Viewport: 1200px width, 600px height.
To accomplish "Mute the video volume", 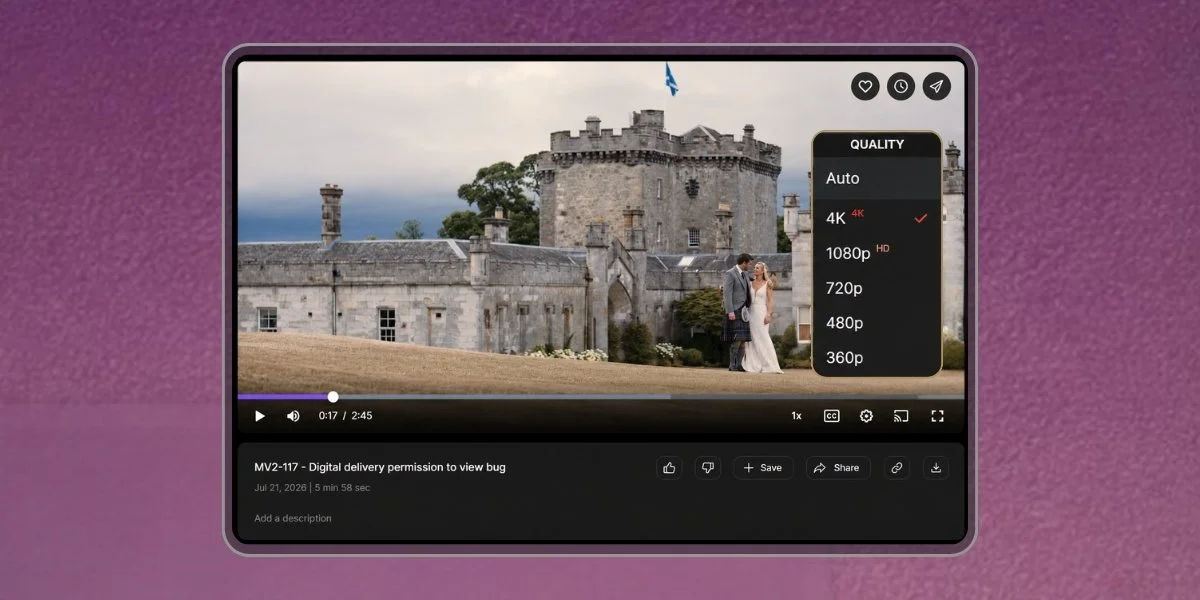I will coord(293,416).
